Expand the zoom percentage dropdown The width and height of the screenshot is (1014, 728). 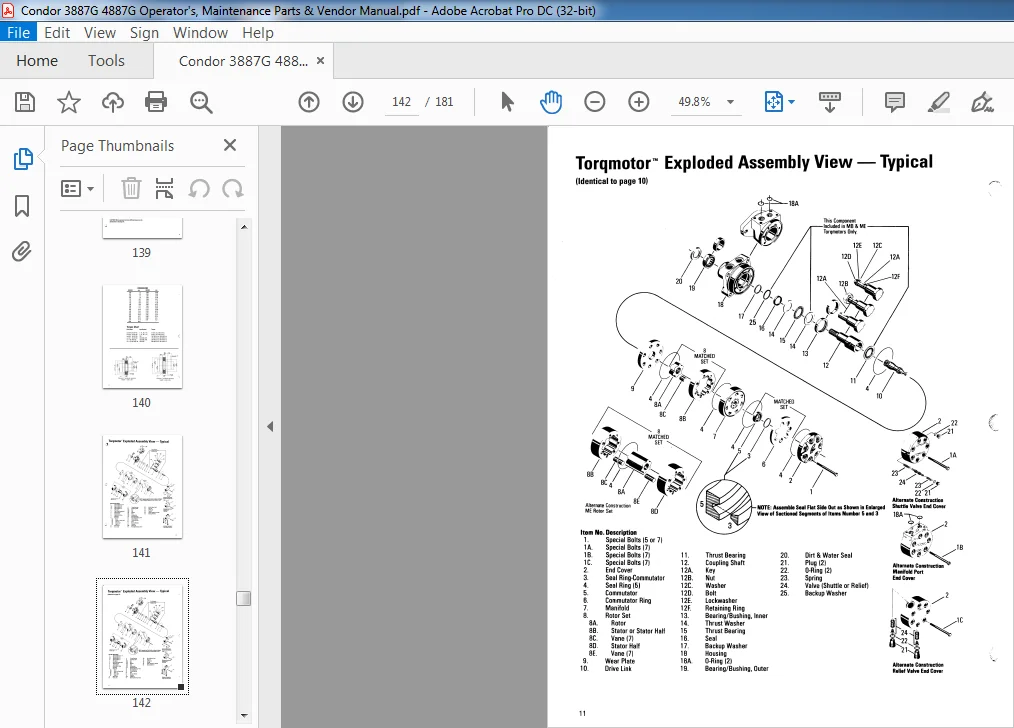[x=730, y=102]
